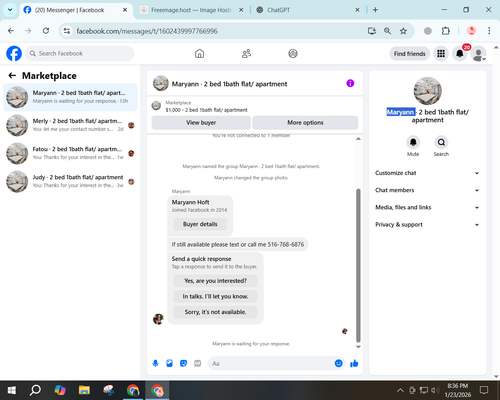Open Buyer details for Maryann Hoft
The image size is (500, 400).
pos(200,224)
